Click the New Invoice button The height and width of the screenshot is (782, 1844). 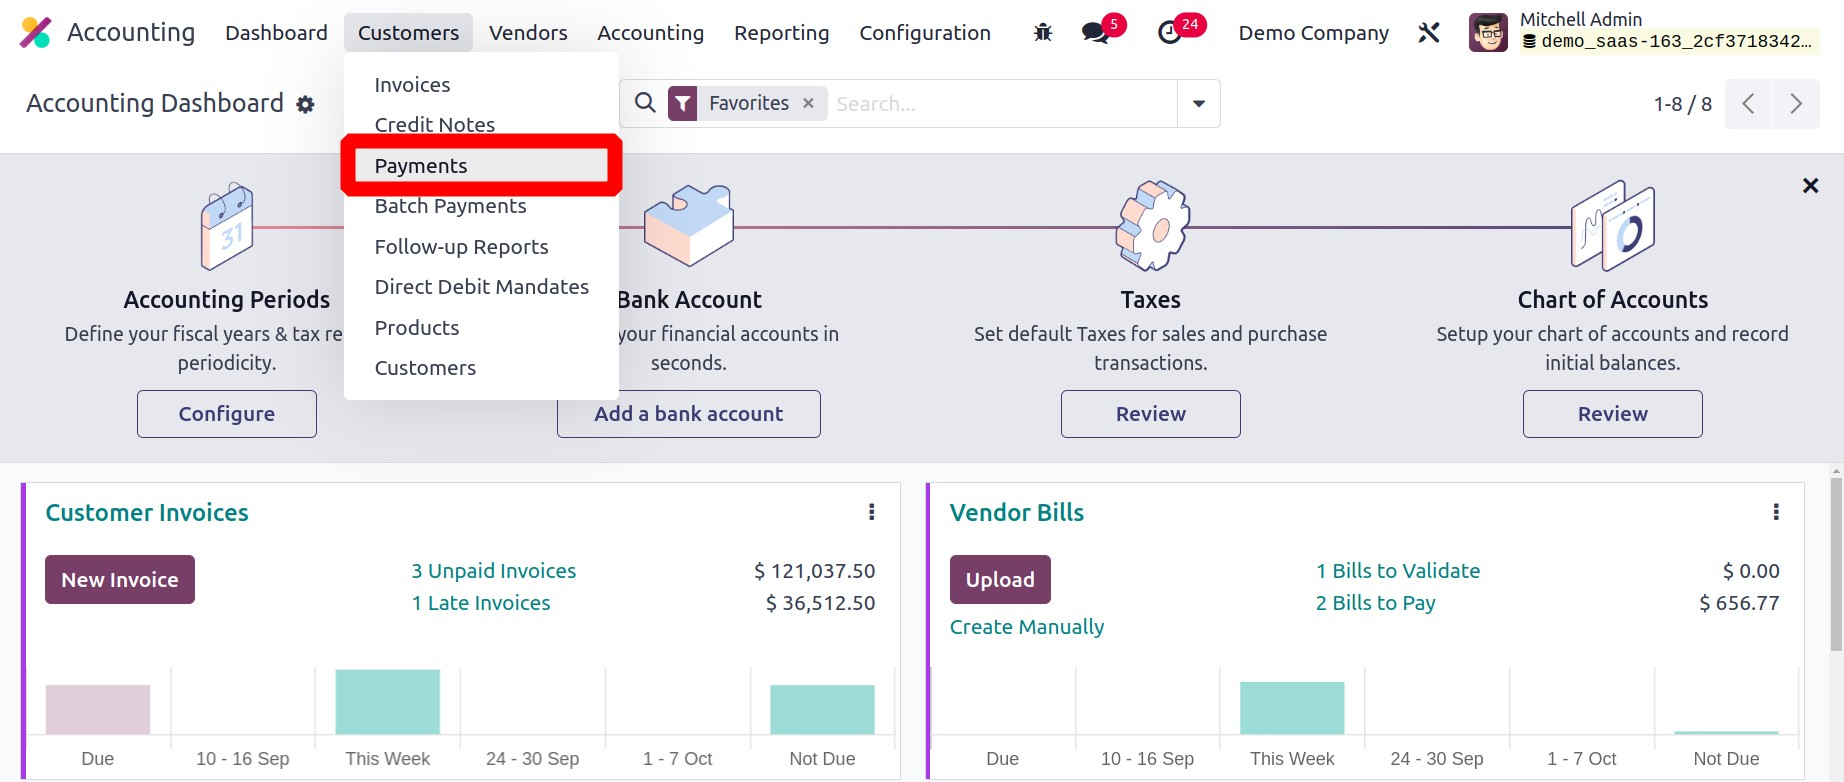(x=120, y=580)
